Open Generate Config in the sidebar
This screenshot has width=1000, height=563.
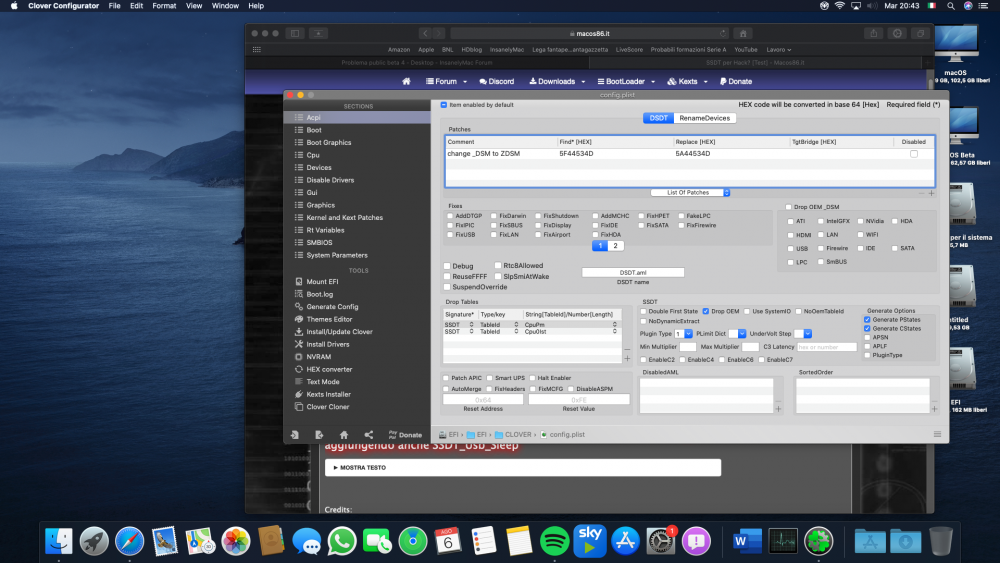332,307
